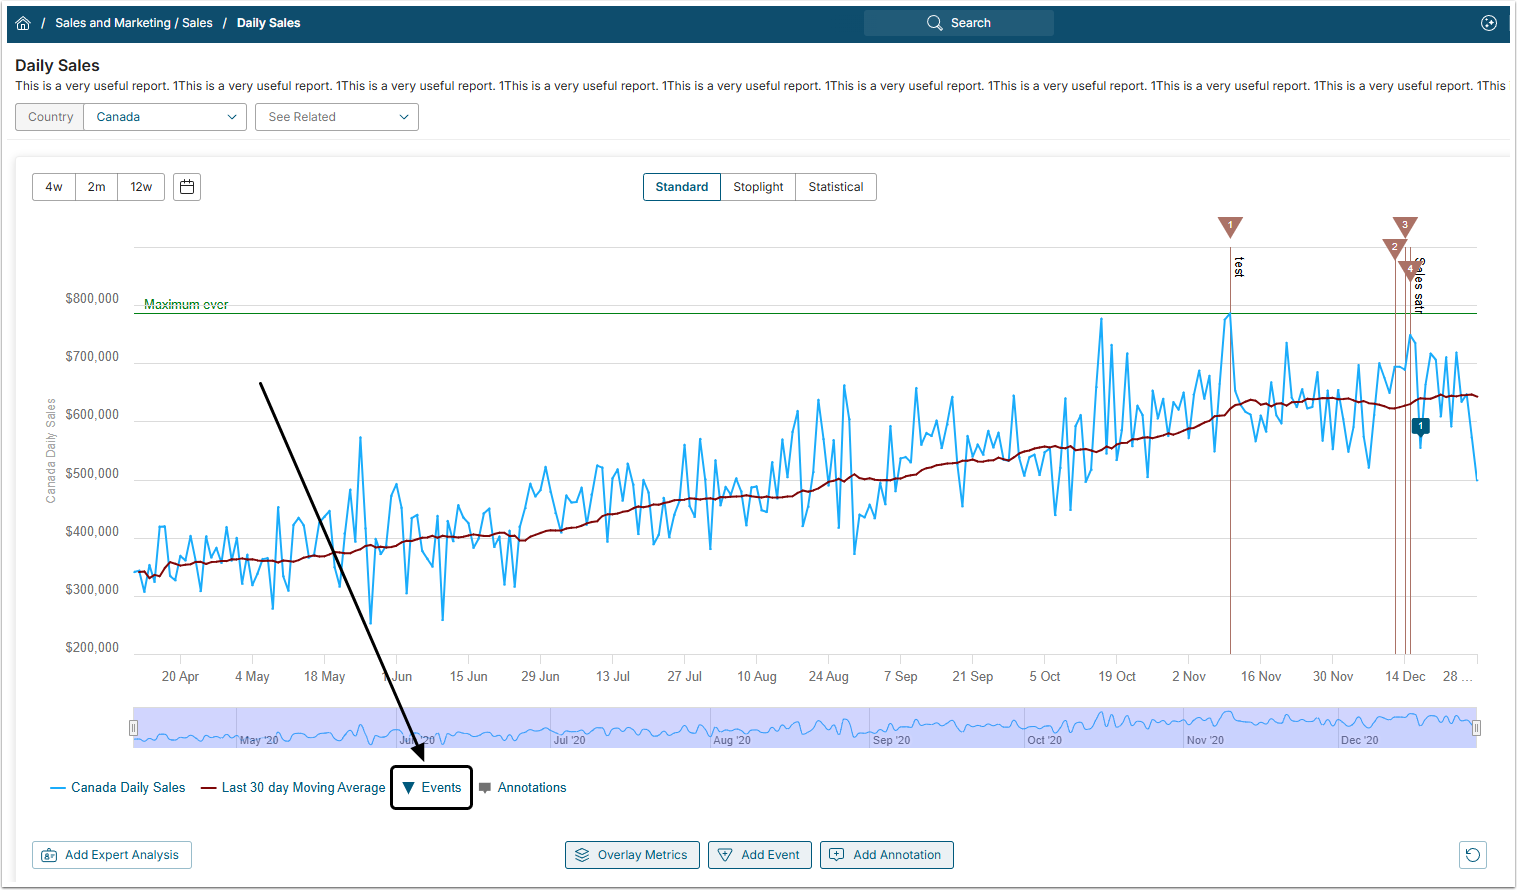
Task: Toggle Annotations legend item
Action: (523, 788)
